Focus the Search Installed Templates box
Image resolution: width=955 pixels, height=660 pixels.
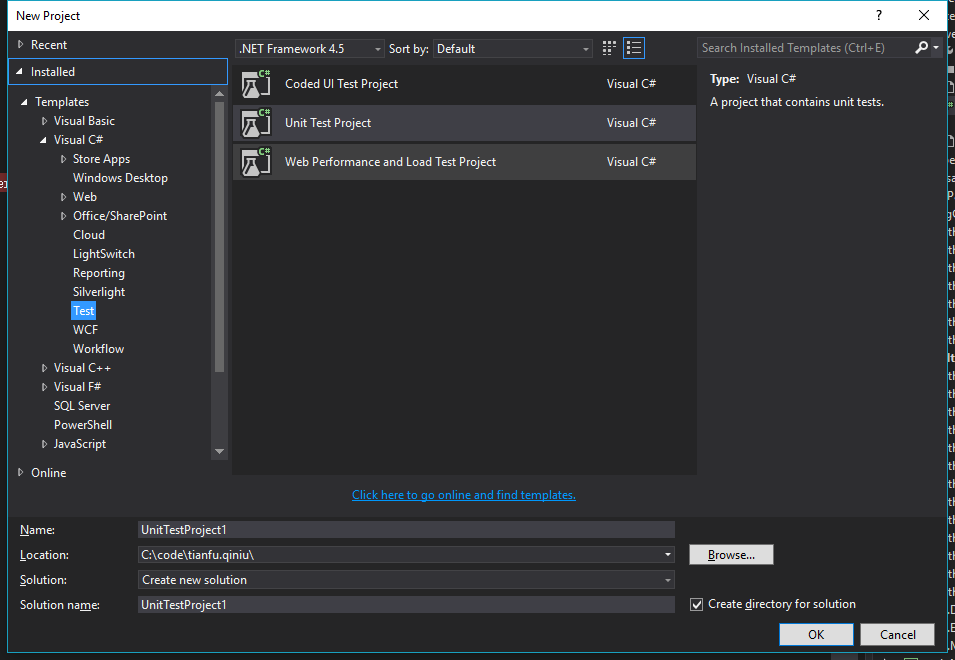click(x=805, y=47)
